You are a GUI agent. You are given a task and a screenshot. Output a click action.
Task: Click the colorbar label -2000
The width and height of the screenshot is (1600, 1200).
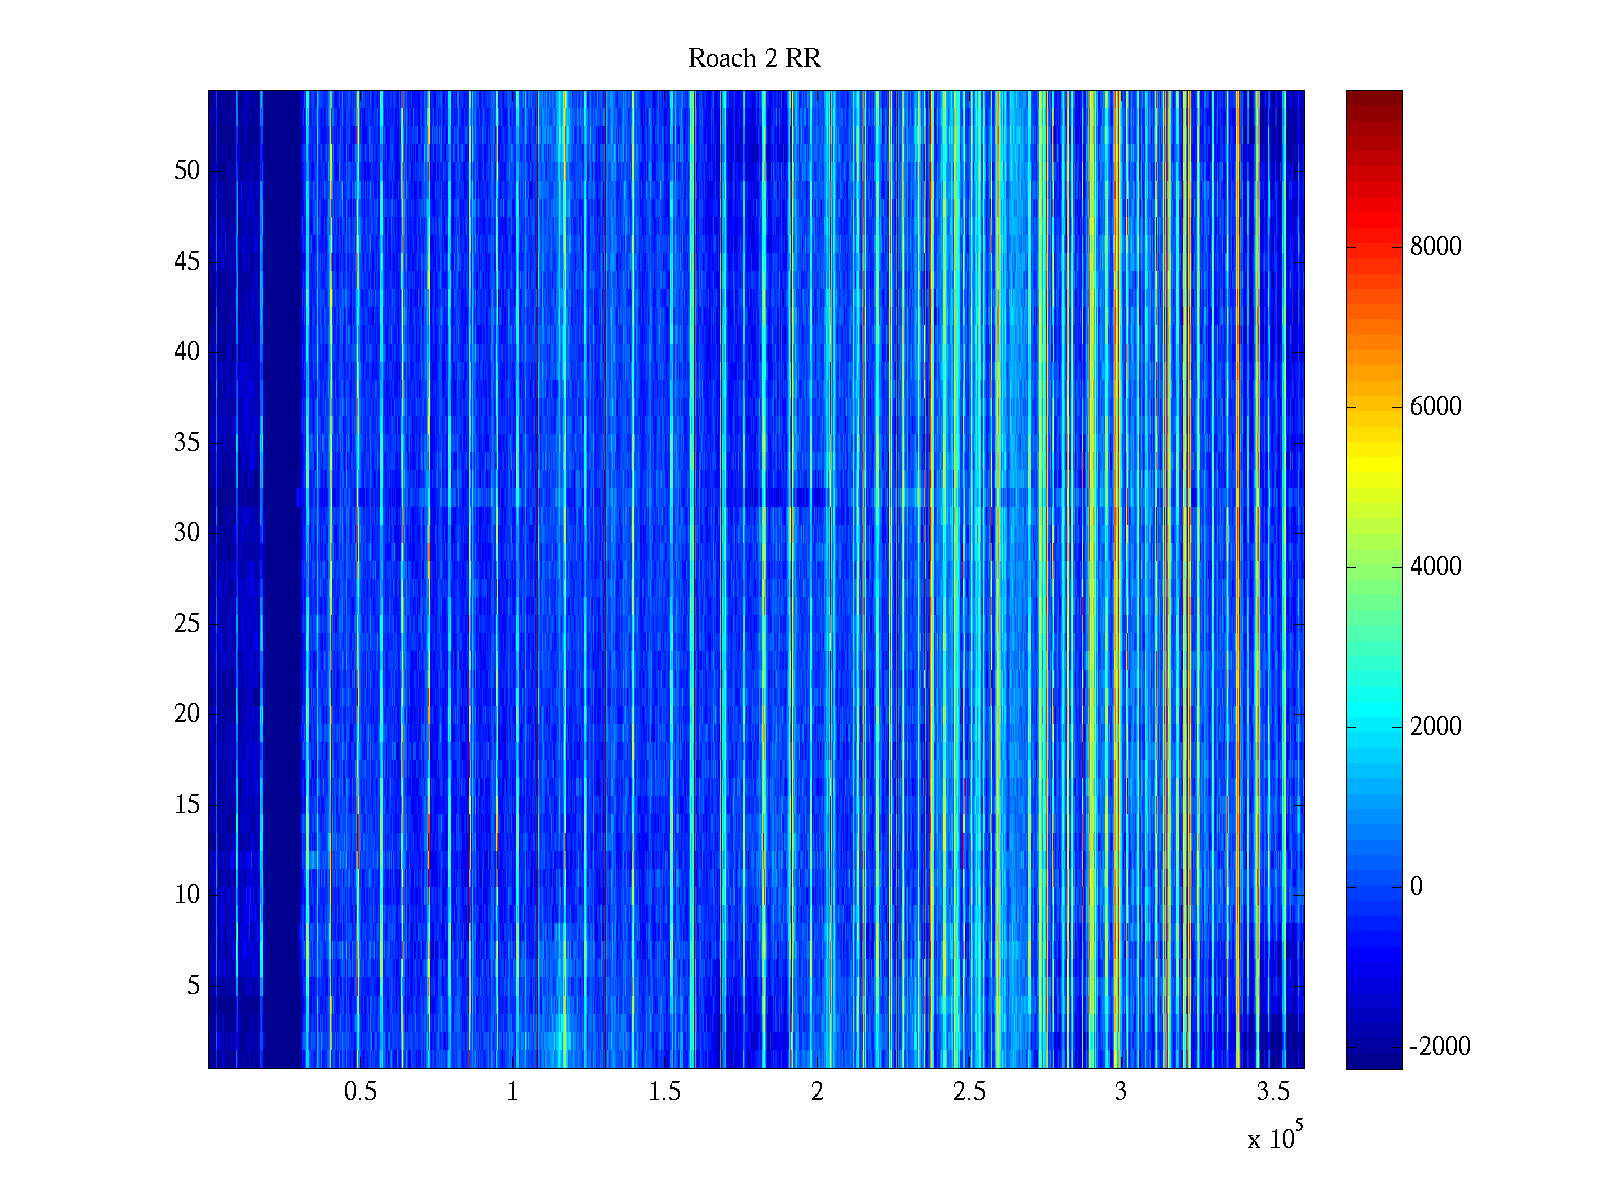coord(1439,1047)
